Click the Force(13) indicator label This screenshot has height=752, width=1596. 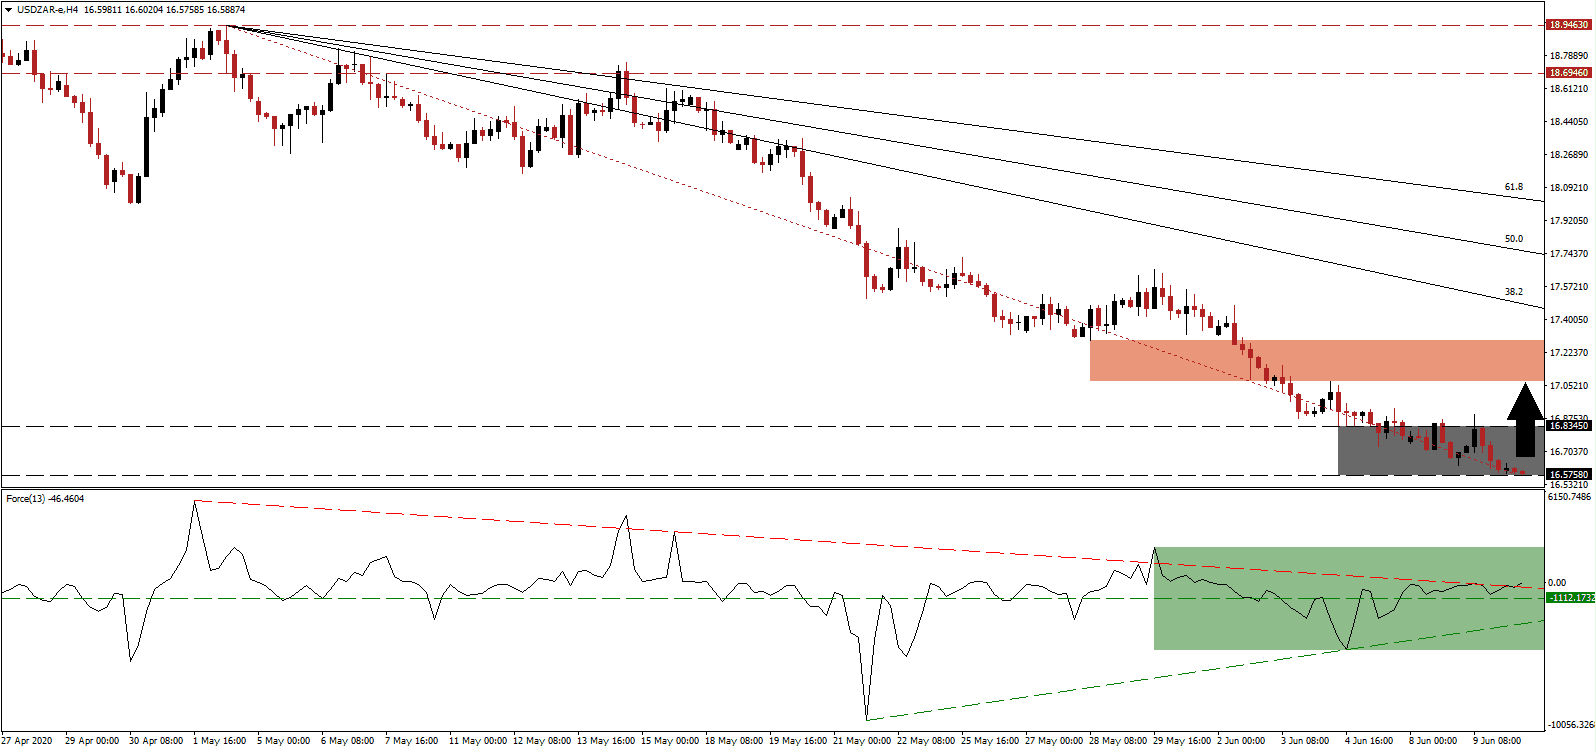45,499
